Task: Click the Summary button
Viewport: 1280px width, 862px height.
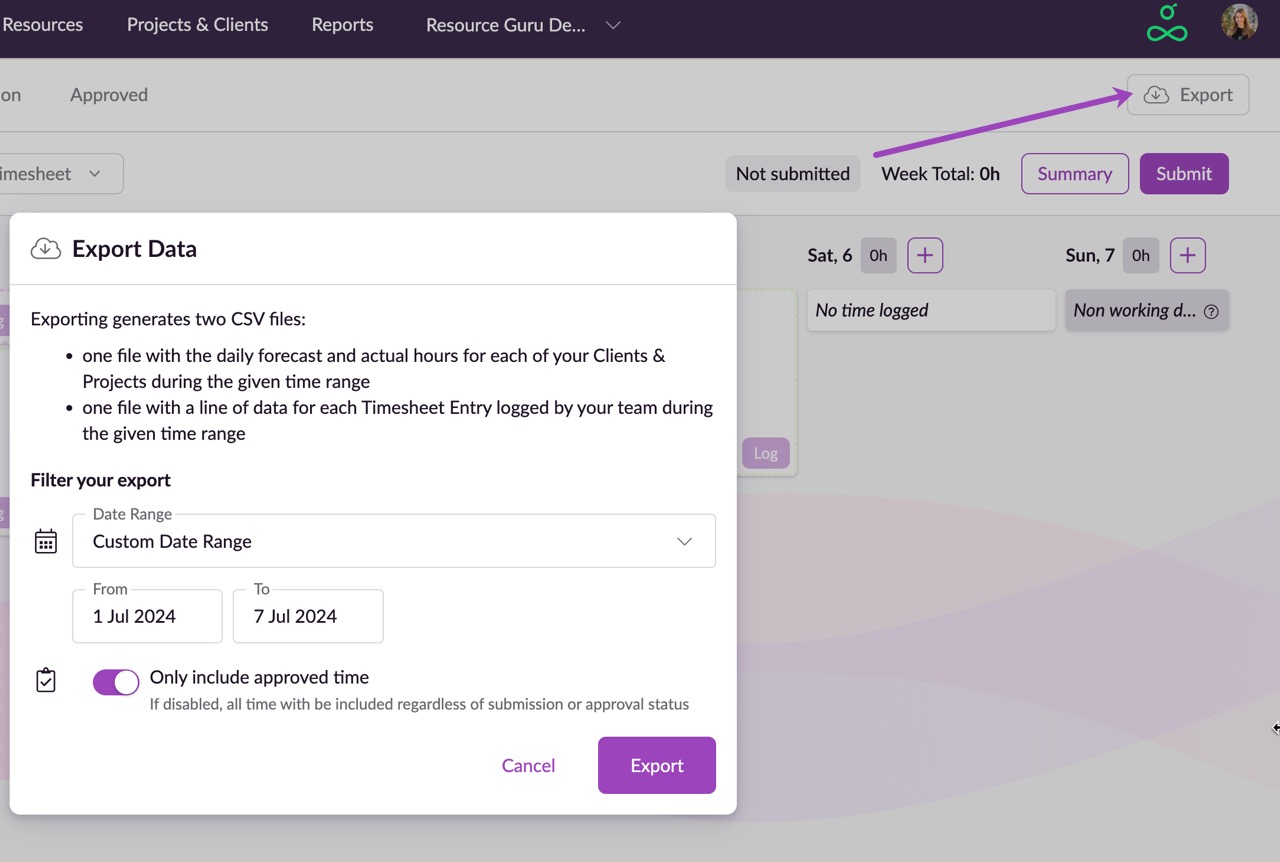Action: [1075, 174]
